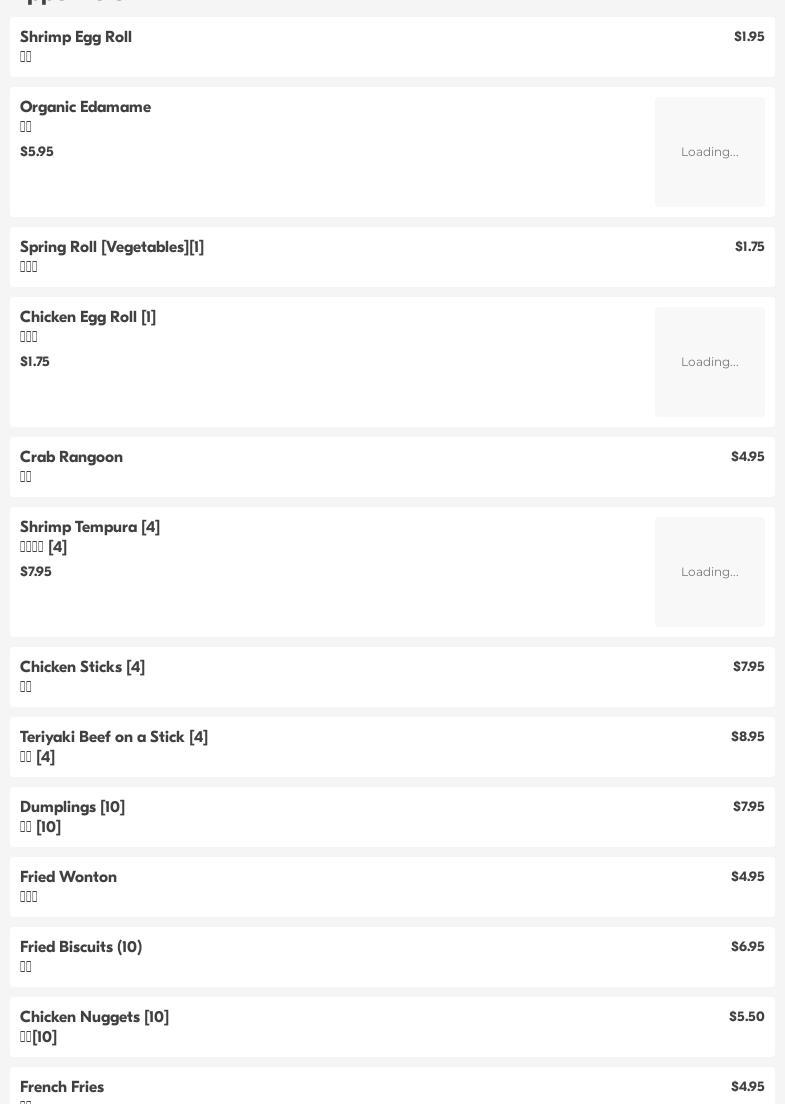Image resolution: width=785 pixels, height=1104 pixels.
Task: Open the Chicken Egg Roll item
Action: [x=88, y=317]
